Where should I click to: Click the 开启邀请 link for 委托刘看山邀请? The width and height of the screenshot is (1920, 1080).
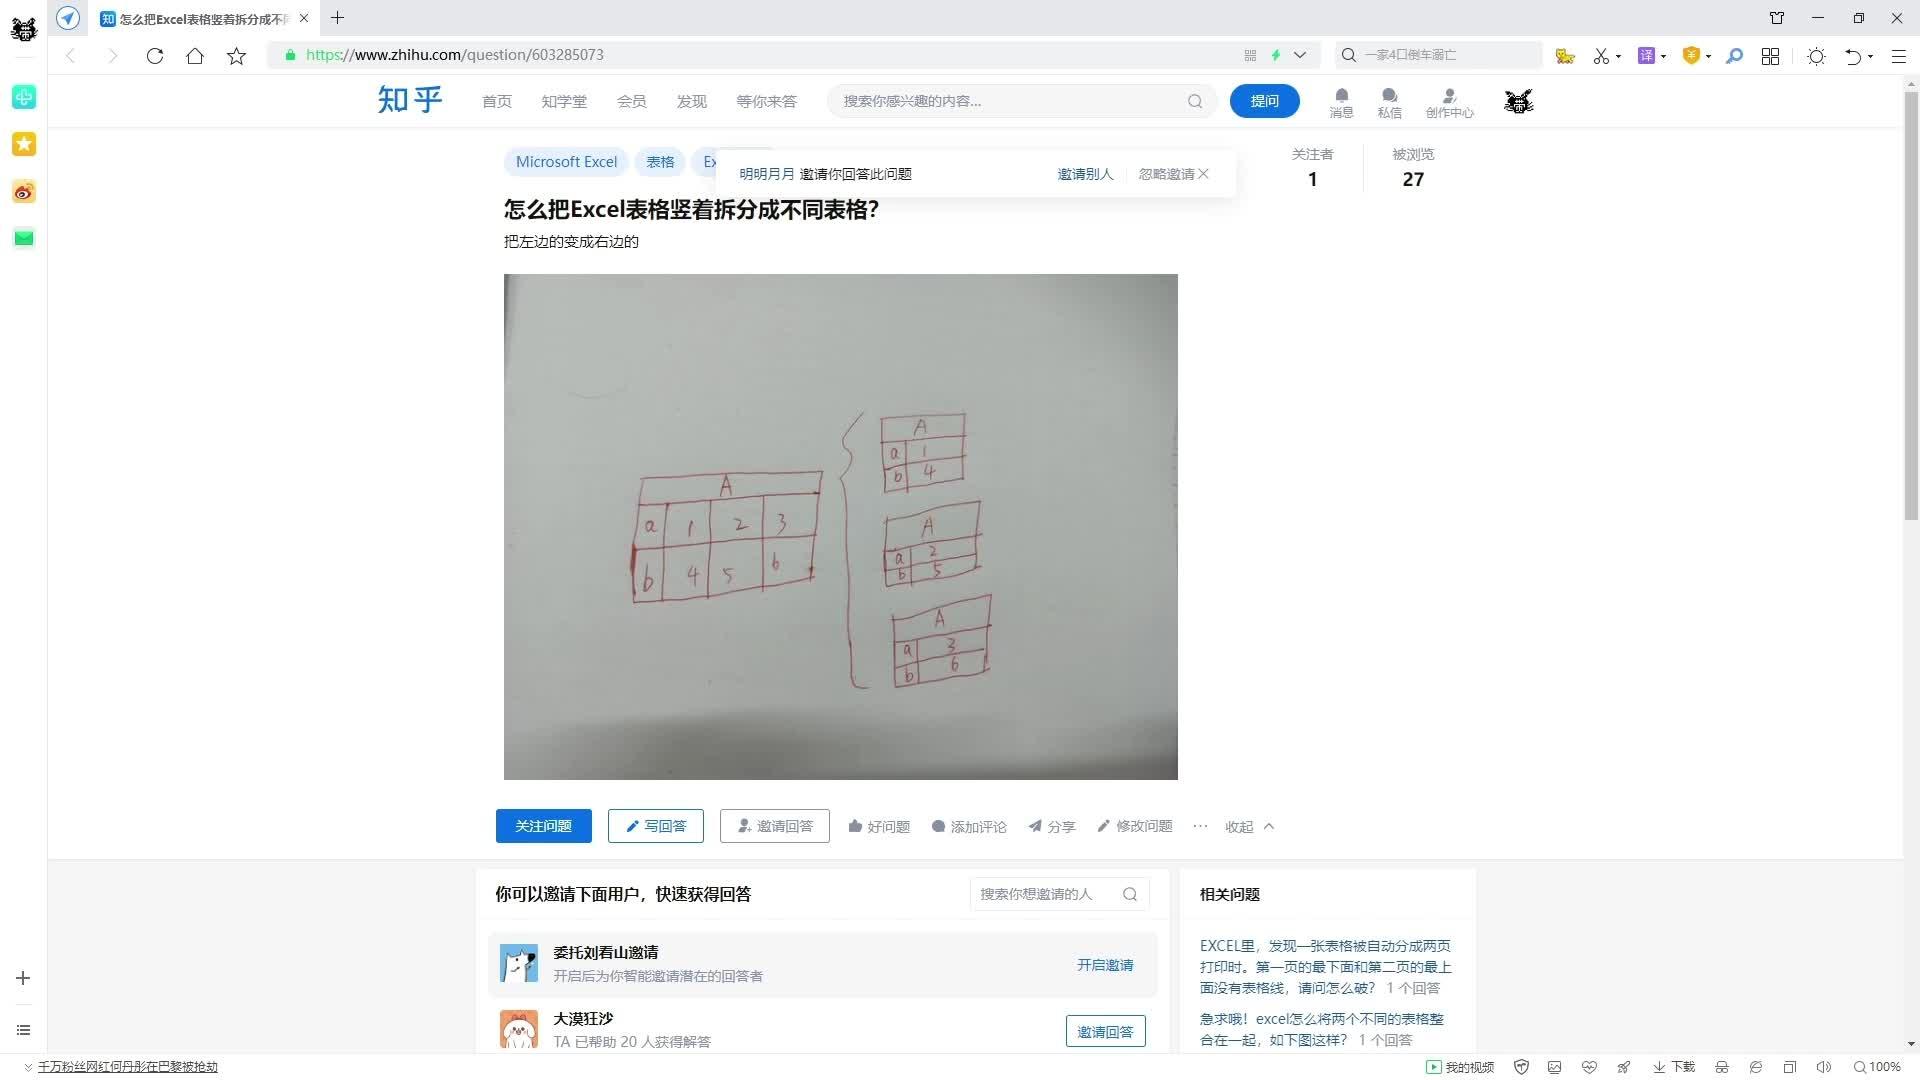pyautogui.click(x=1105, y=964)
